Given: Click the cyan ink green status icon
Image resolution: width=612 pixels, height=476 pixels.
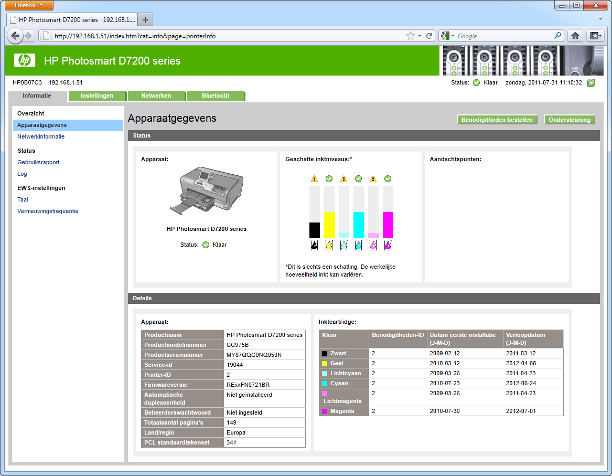Looking at the screenshot, I should pyautogui.click(x=359, y=179).
